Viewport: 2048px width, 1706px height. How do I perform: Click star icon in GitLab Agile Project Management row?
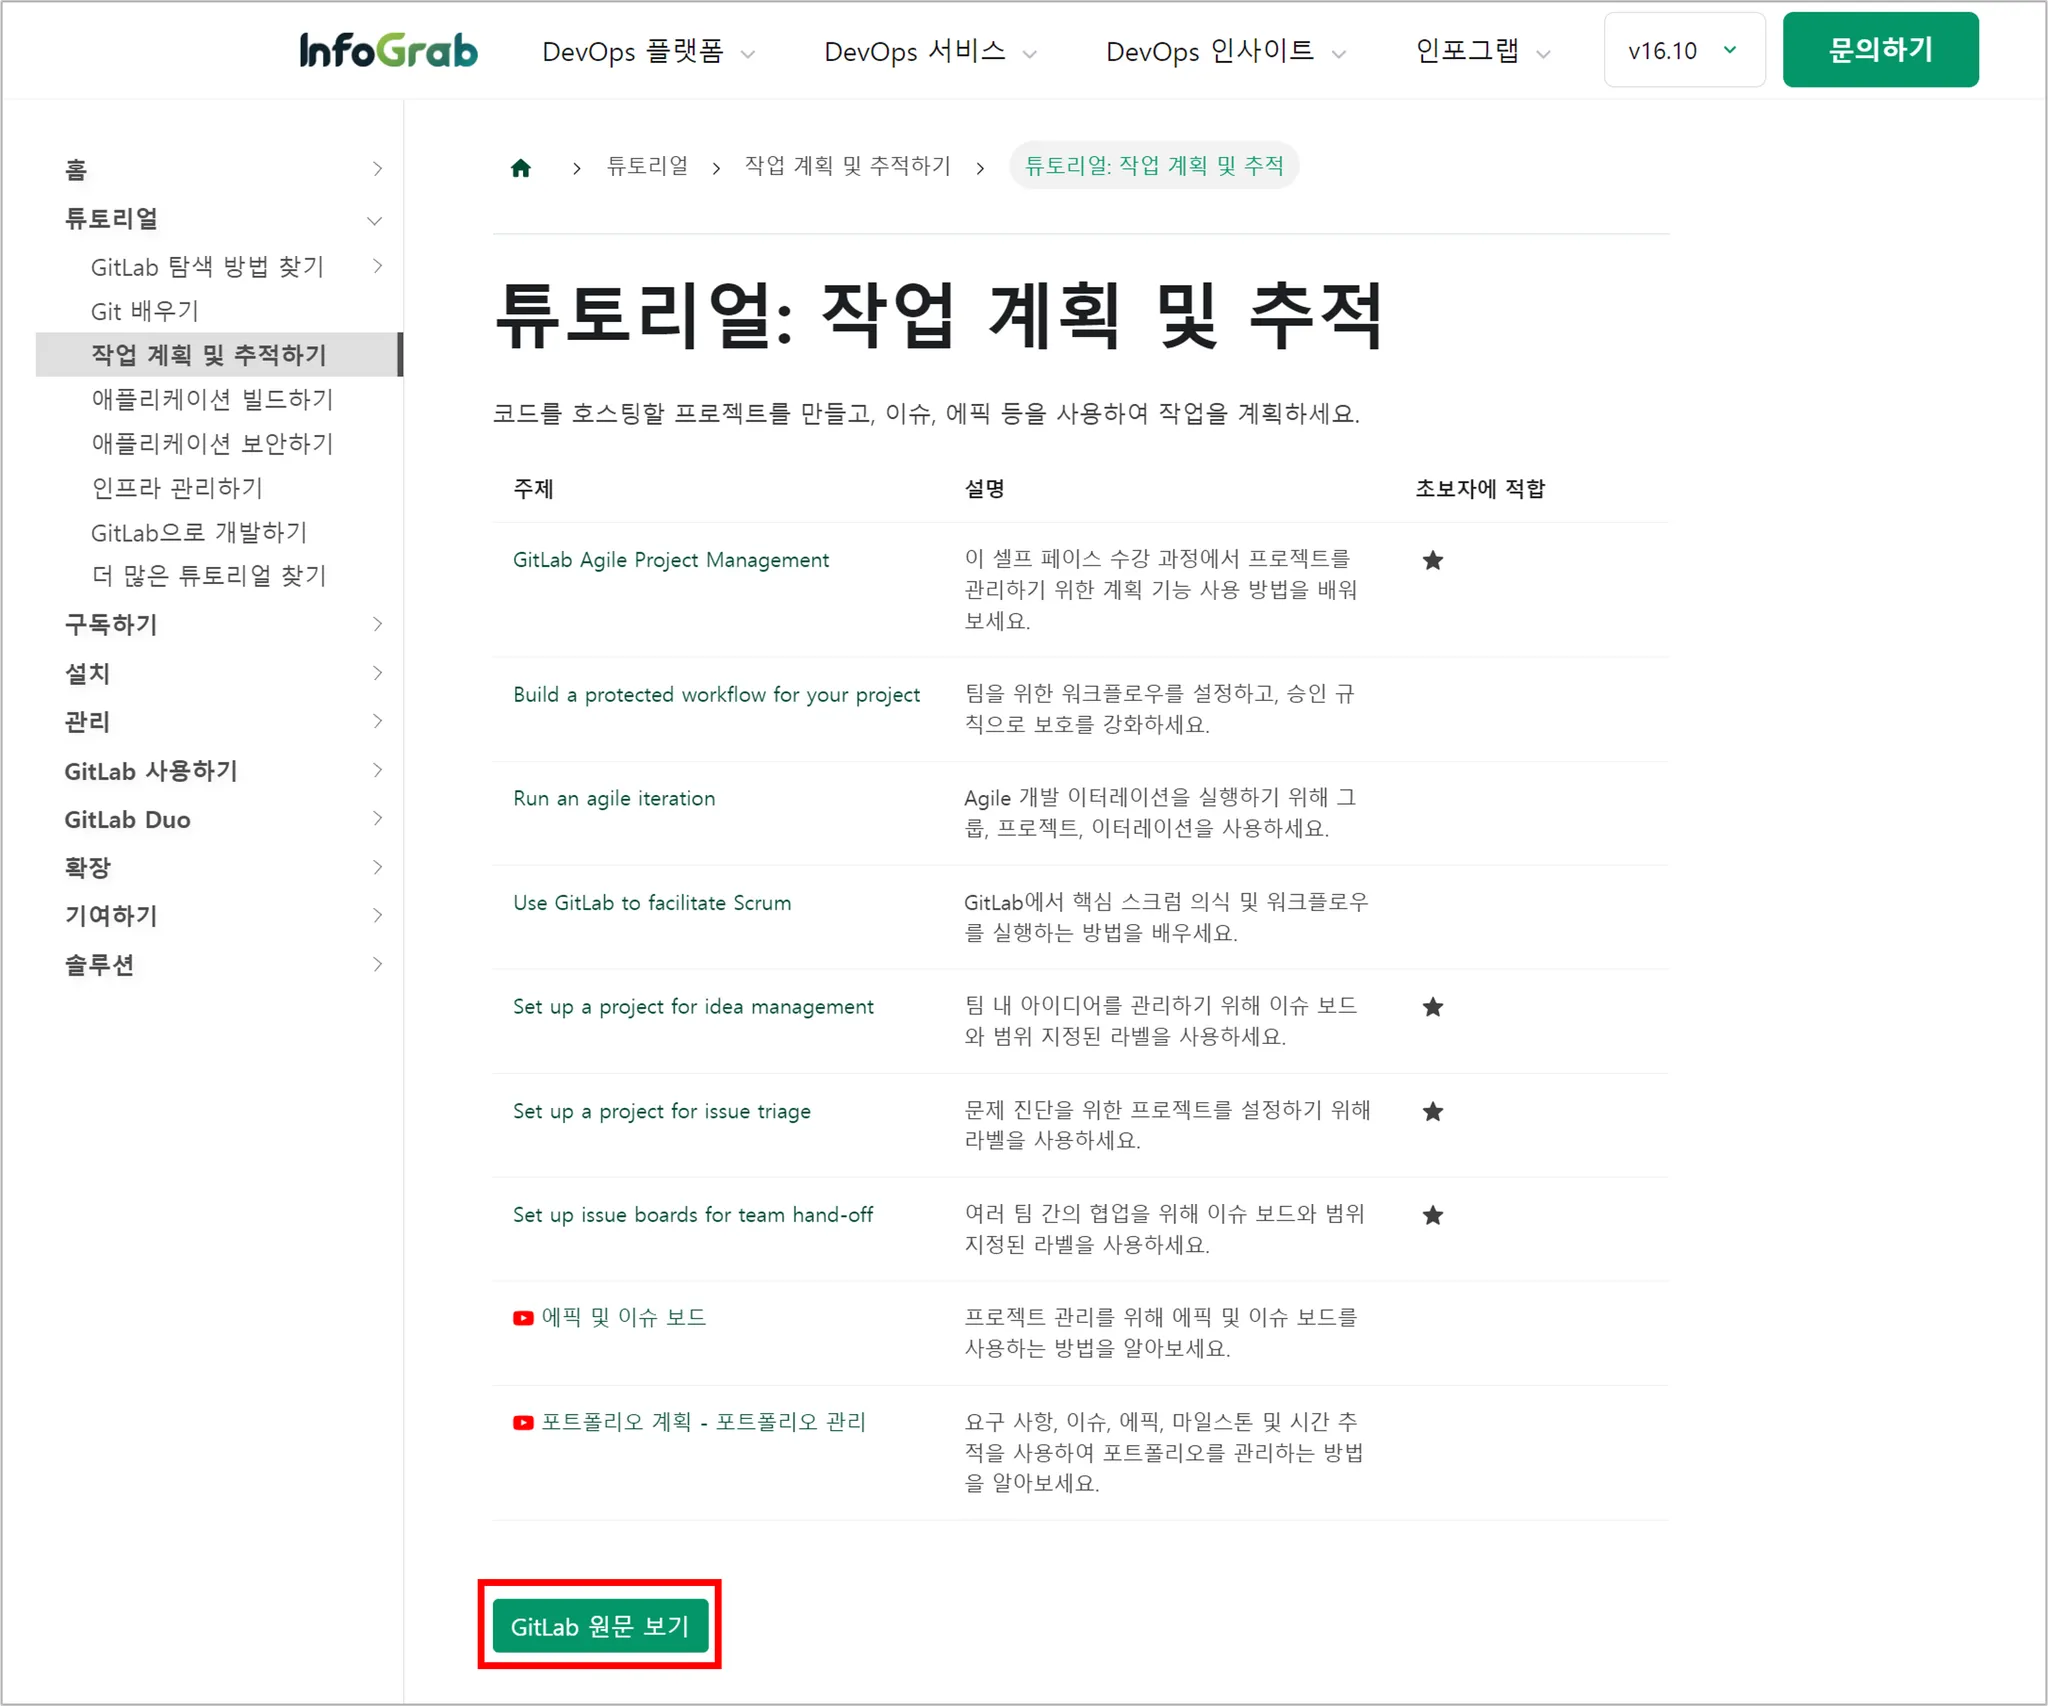click(1432, 560)
